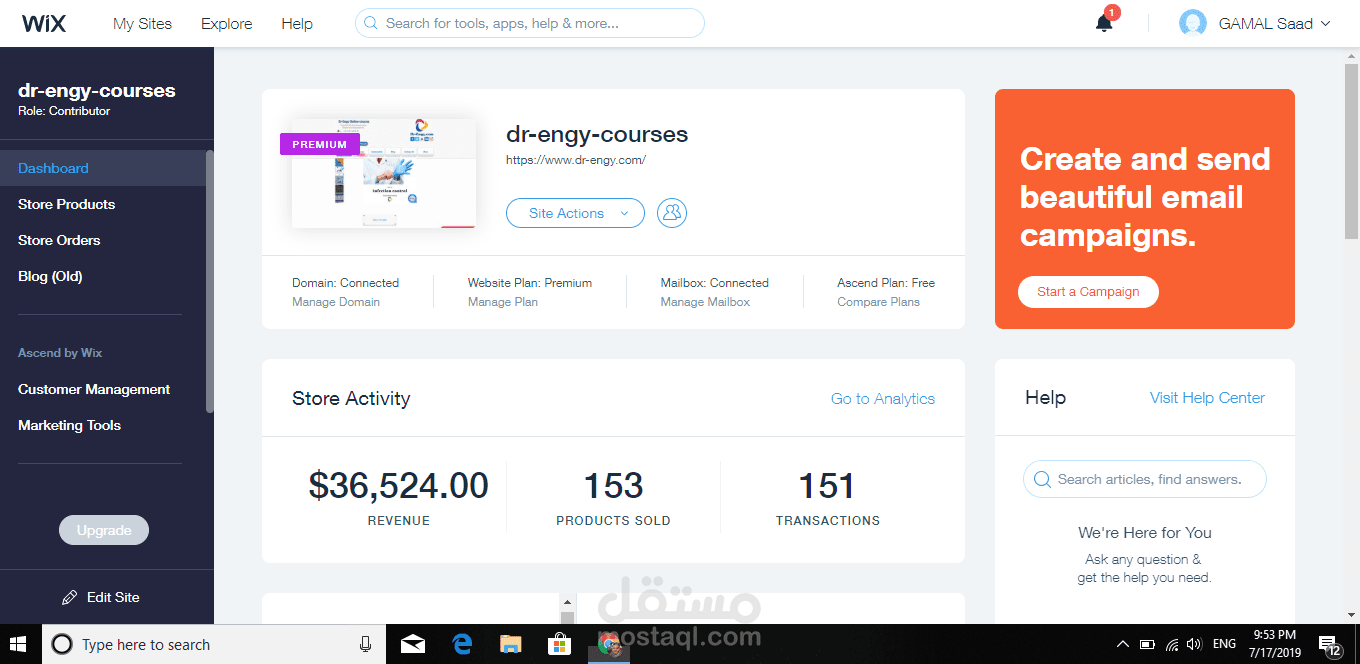The width and height of the screenshot is (1360, 664).
Task: Click the Wix logo
Action: tap(44, 23)
